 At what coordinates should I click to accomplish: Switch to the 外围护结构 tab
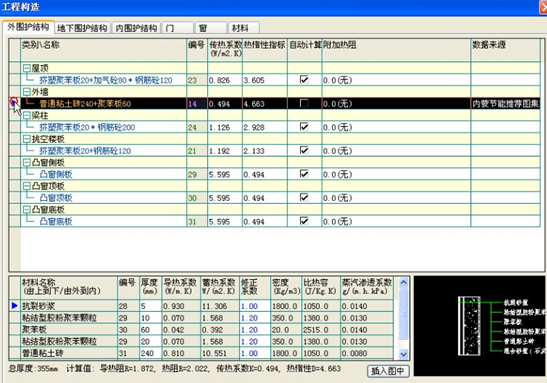coord(28,27)
